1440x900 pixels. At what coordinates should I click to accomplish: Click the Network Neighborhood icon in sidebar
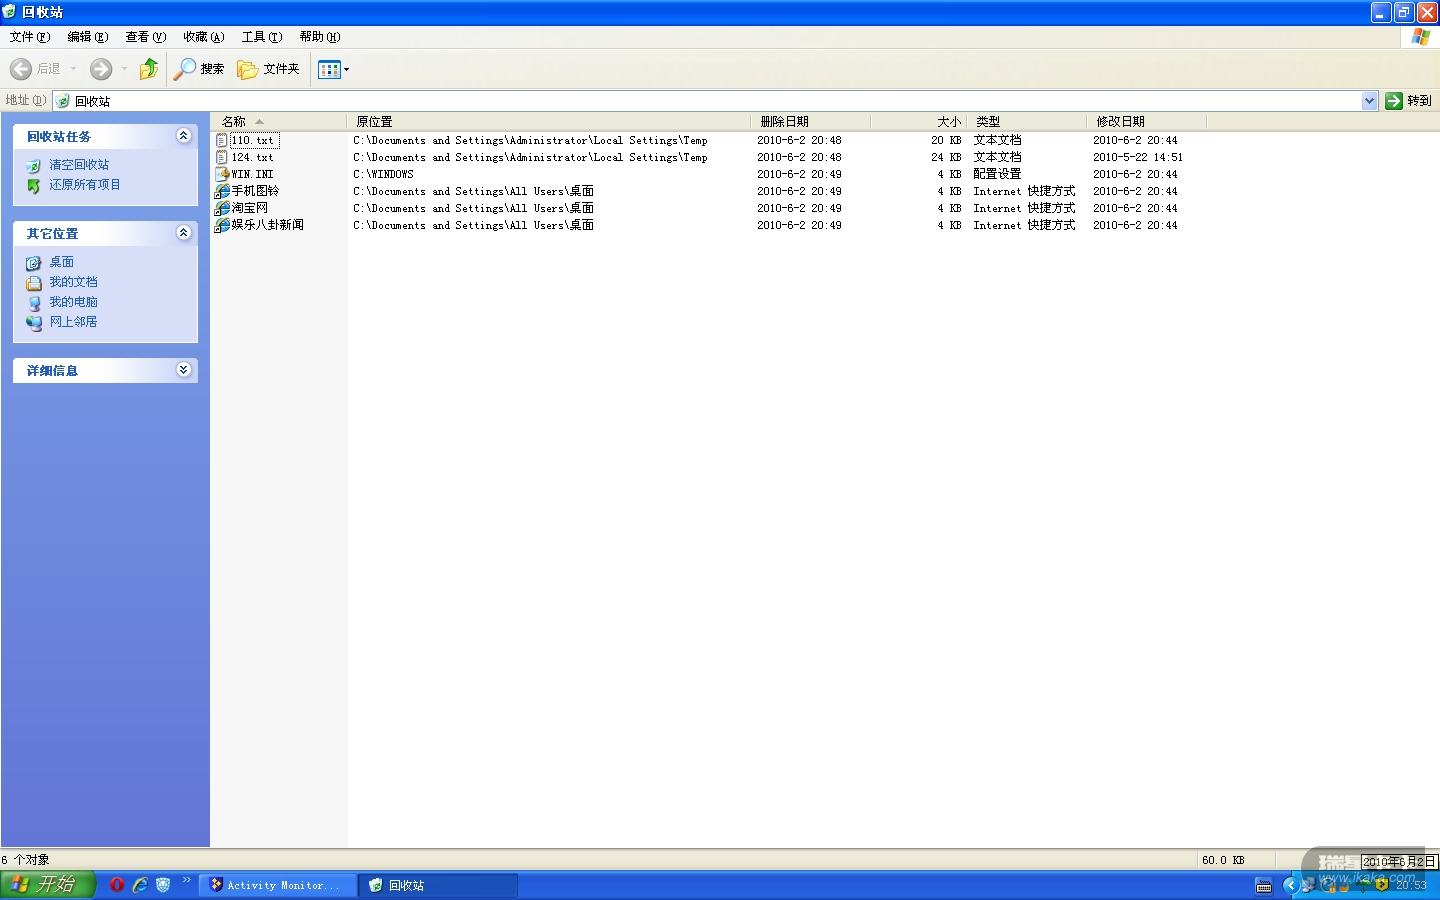pyautogui.click(x=34, y=323)
